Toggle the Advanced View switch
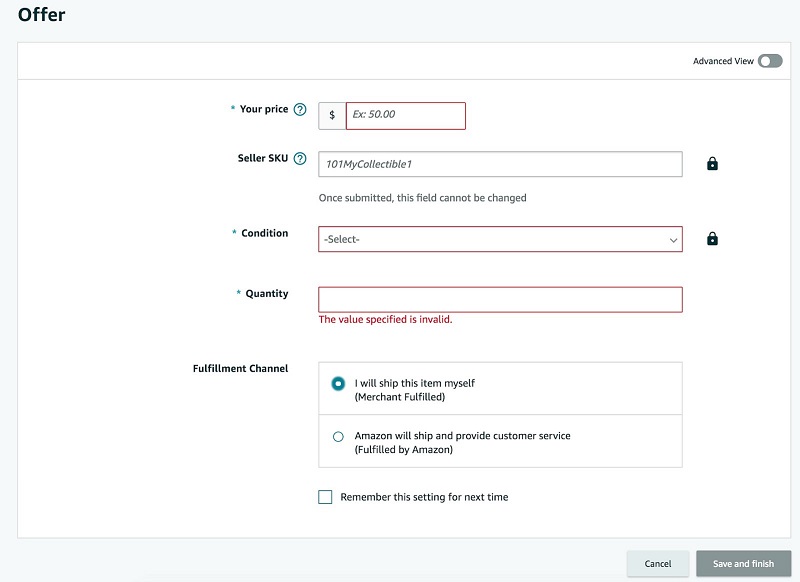This screenshot has height=582, width=800. [x=770, y=61]
